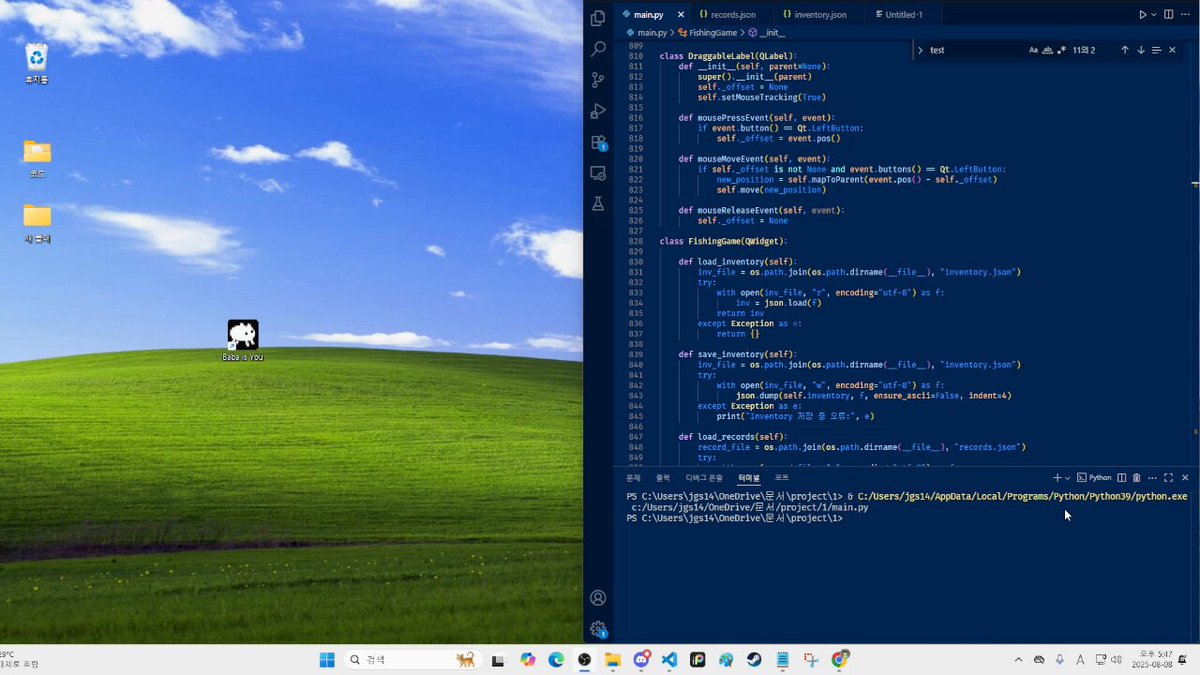Open the Remote Explorer view
The height and width of the screenshot is (675, 1200).
598,173
